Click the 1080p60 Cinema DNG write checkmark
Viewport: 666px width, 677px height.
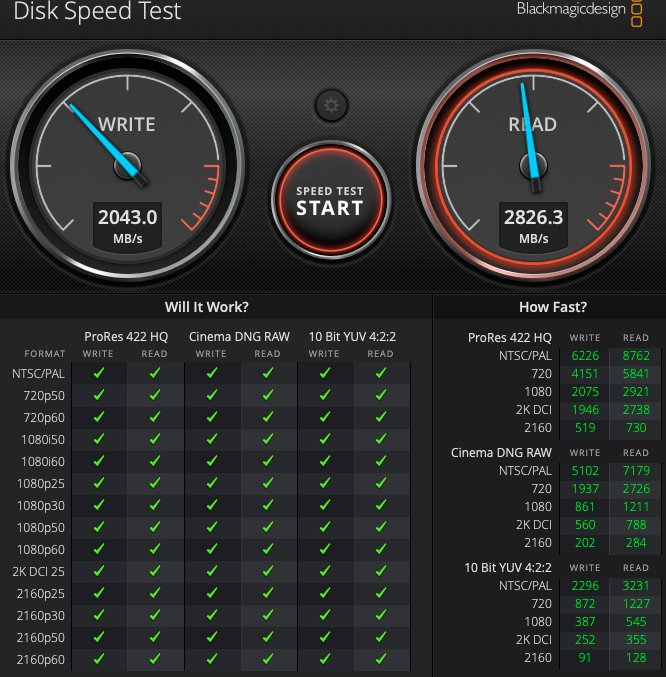[211, 549]
